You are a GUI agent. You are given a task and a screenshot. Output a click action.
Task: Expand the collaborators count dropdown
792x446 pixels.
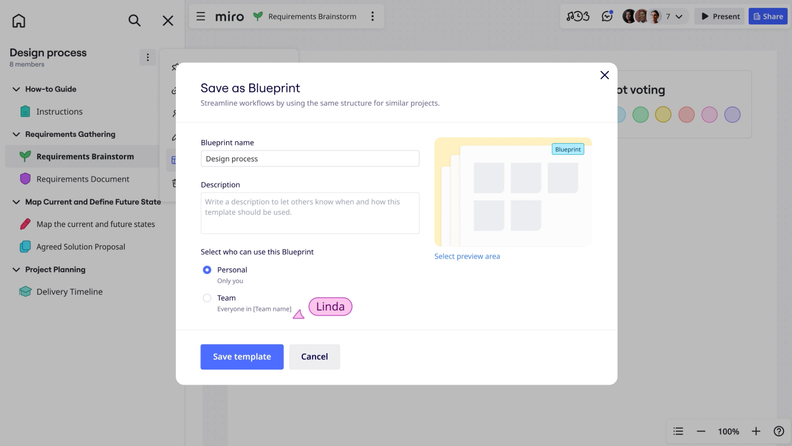click(x=679, y=16)
